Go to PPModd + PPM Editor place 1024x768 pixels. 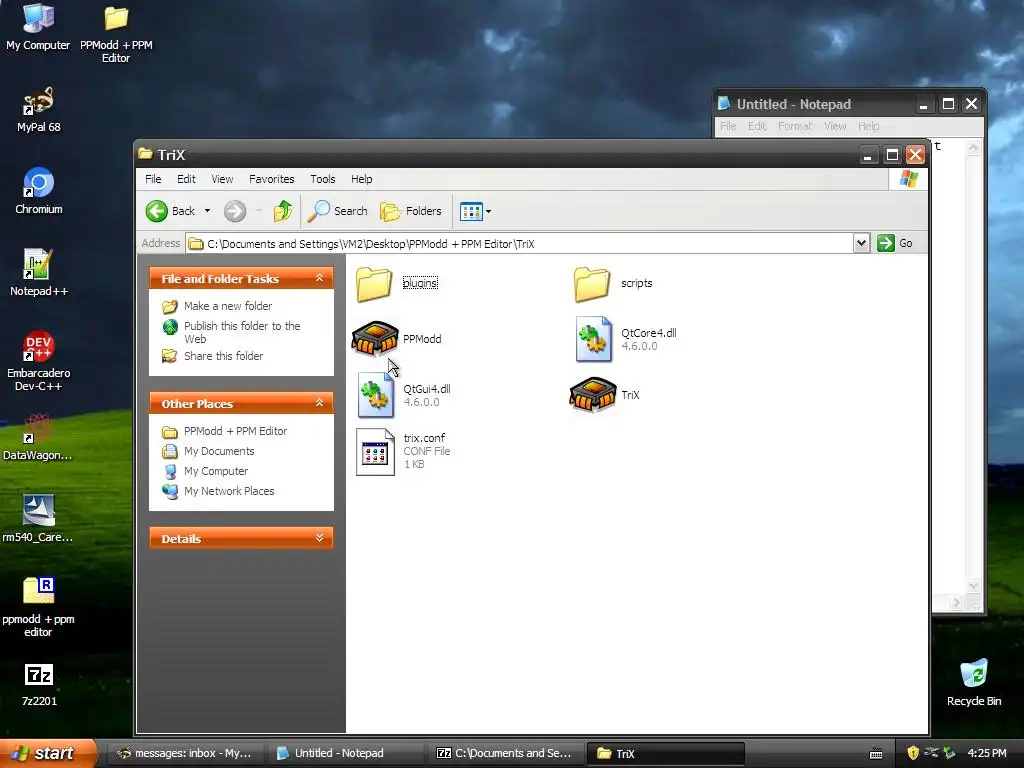235,431
